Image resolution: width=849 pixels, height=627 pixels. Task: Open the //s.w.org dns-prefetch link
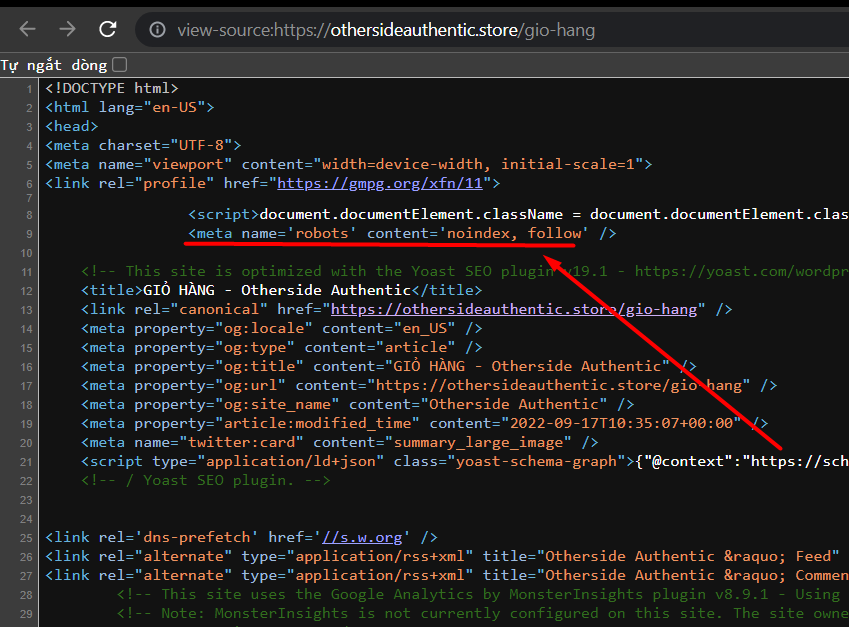coord(362,537)
